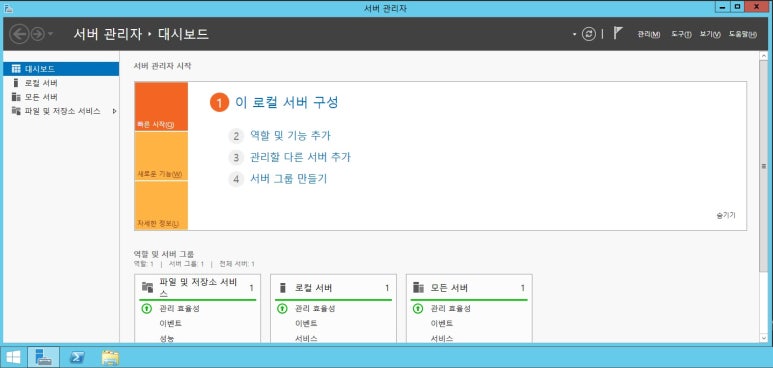The width and height of the screenshot is (773, 368).
Task: Click the refresh dashboard icon
Action: click(x=589, y=34)
